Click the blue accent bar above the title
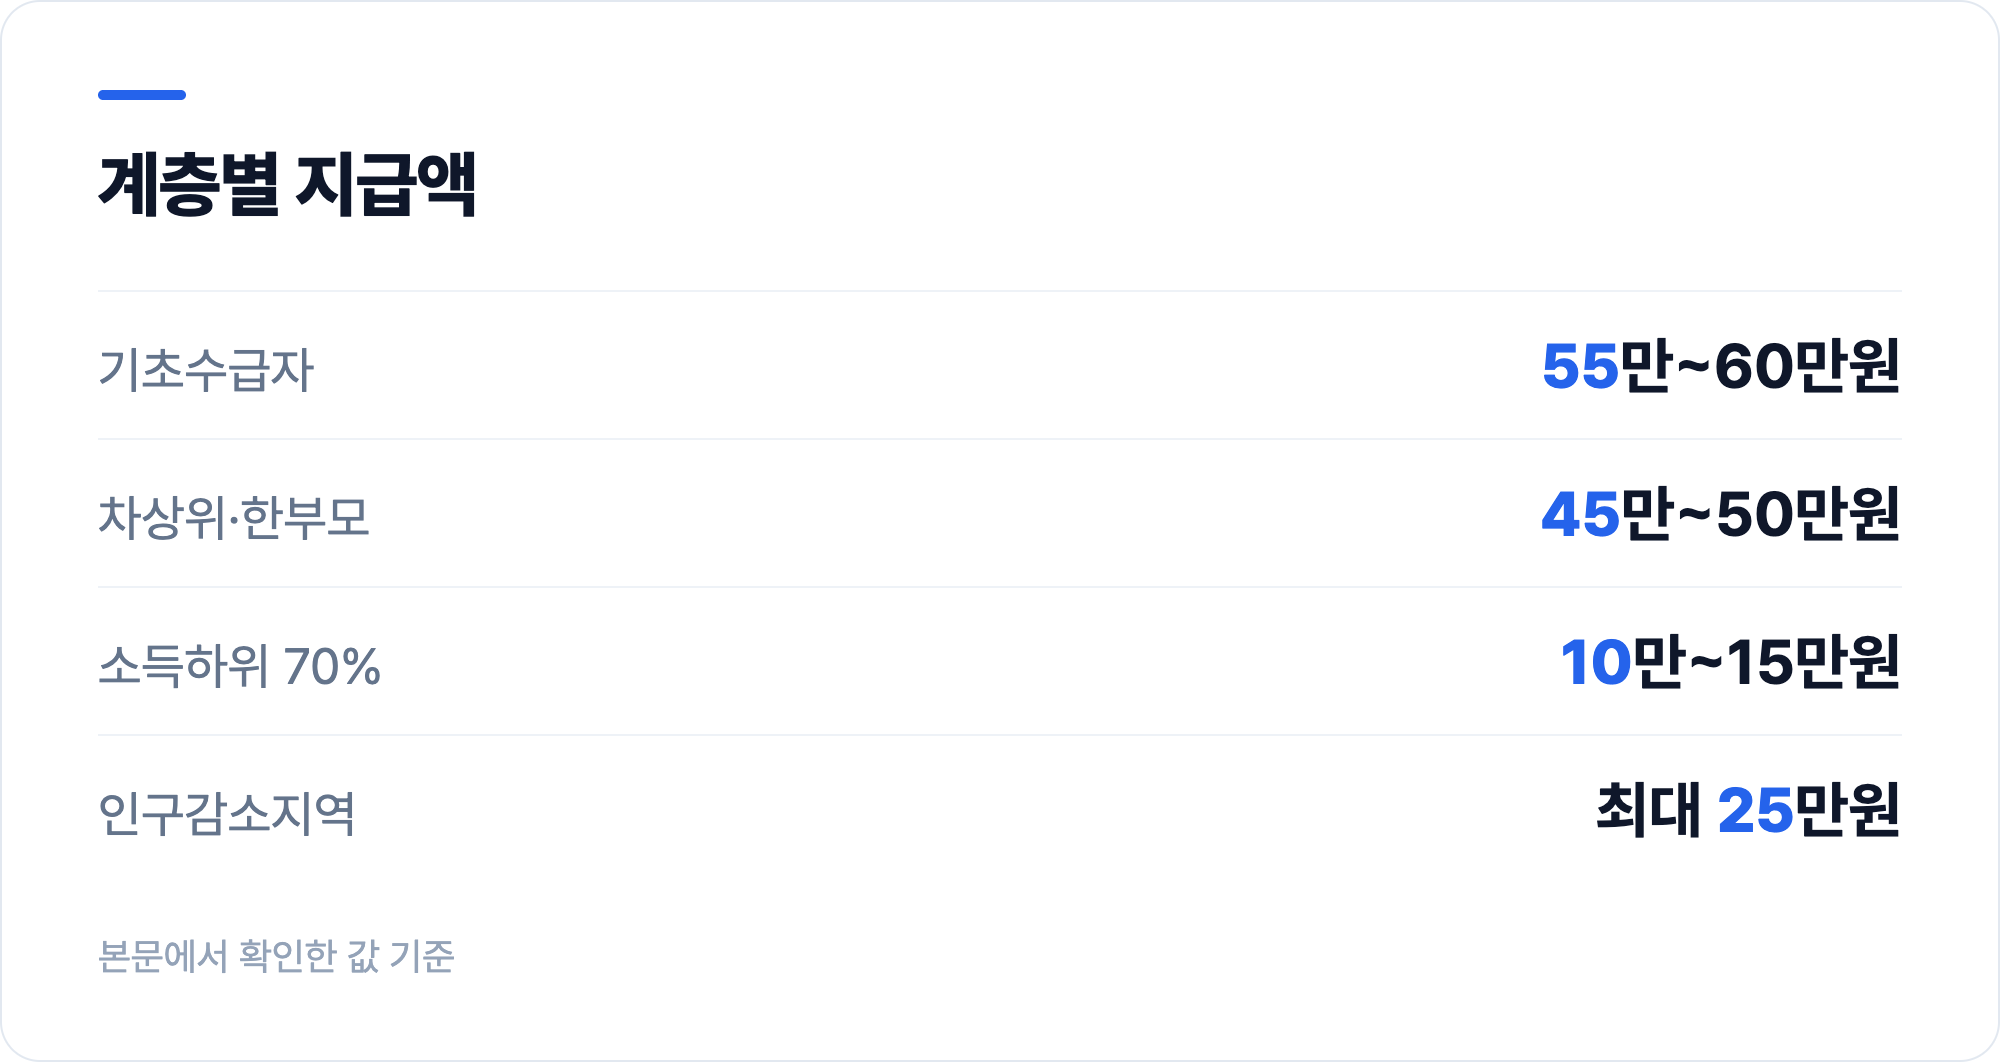 142,95
